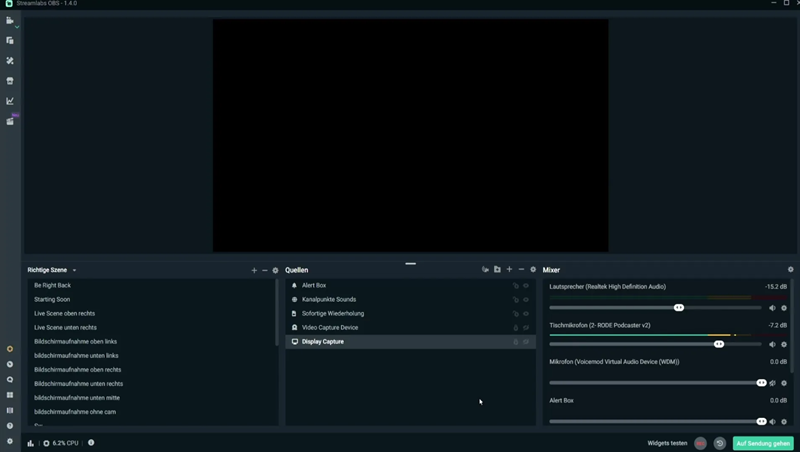Open the App Store icon in sidebar
This screenshot has height=452, width=800.
coord(10,81)
